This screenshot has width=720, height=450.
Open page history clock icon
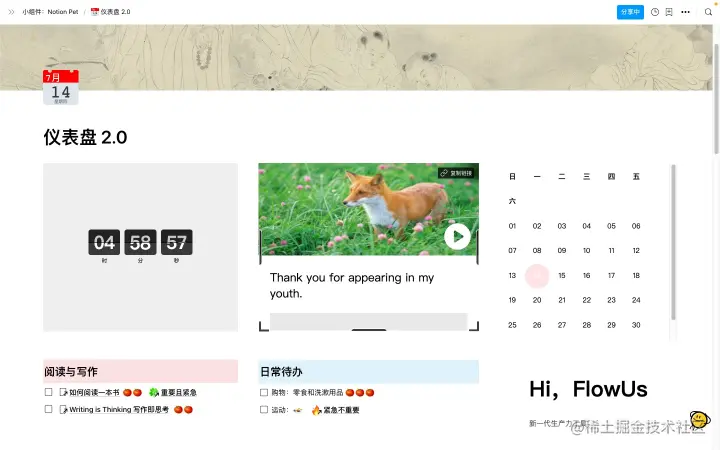coord(655,12)
